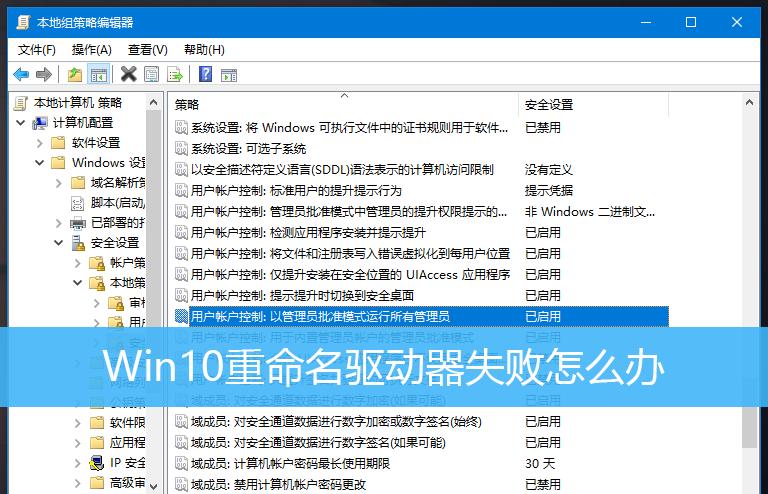
Task: Select 用户帐户控制: 将文件和注册表写入错误虚拟化
Action: pos(350,254)
